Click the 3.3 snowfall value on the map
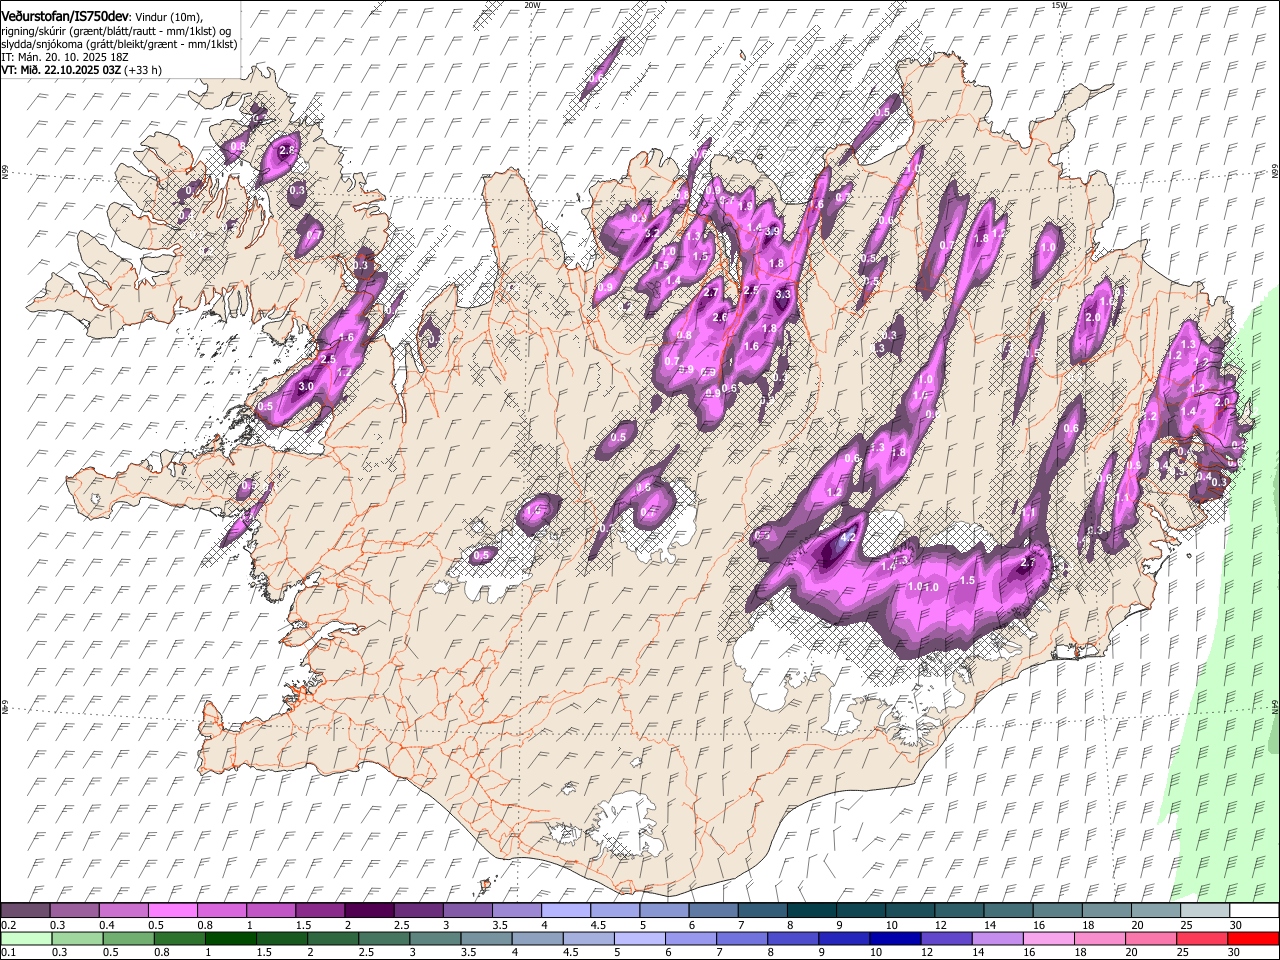Viewport: 1280px width, 960px height. [x=783, y=295]
